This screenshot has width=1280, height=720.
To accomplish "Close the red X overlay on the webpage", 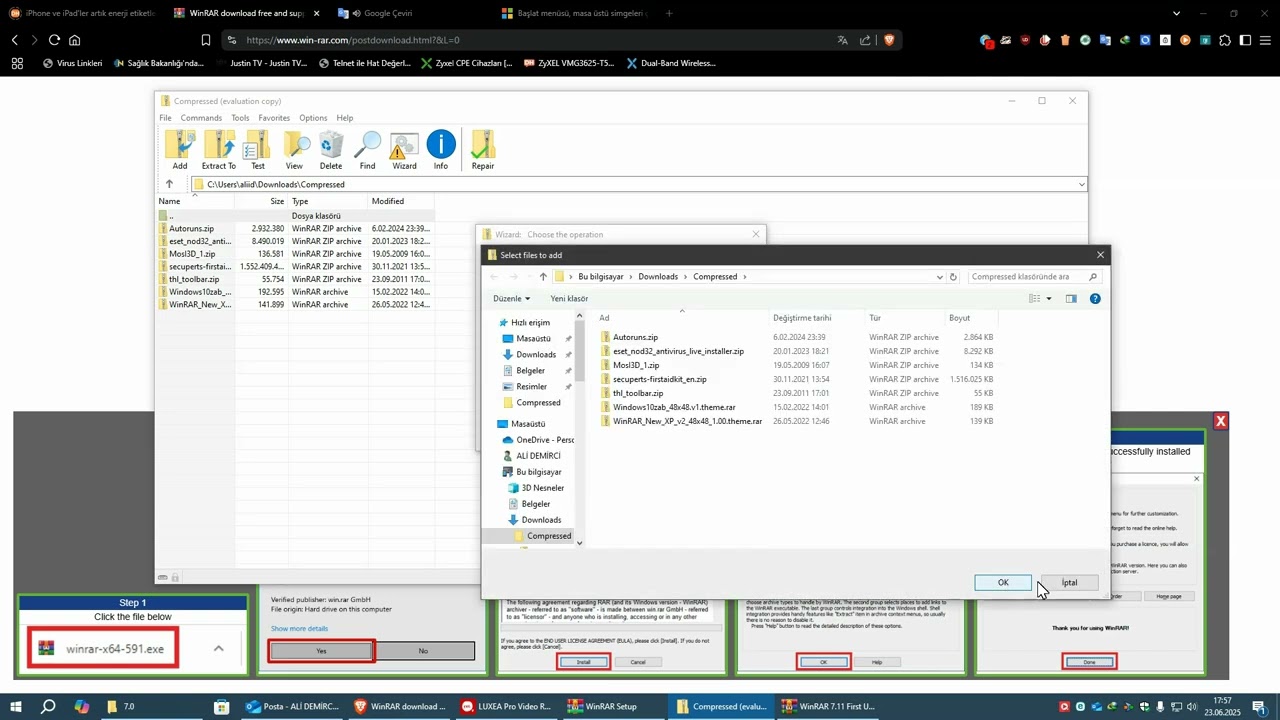I will [1220, 421].
